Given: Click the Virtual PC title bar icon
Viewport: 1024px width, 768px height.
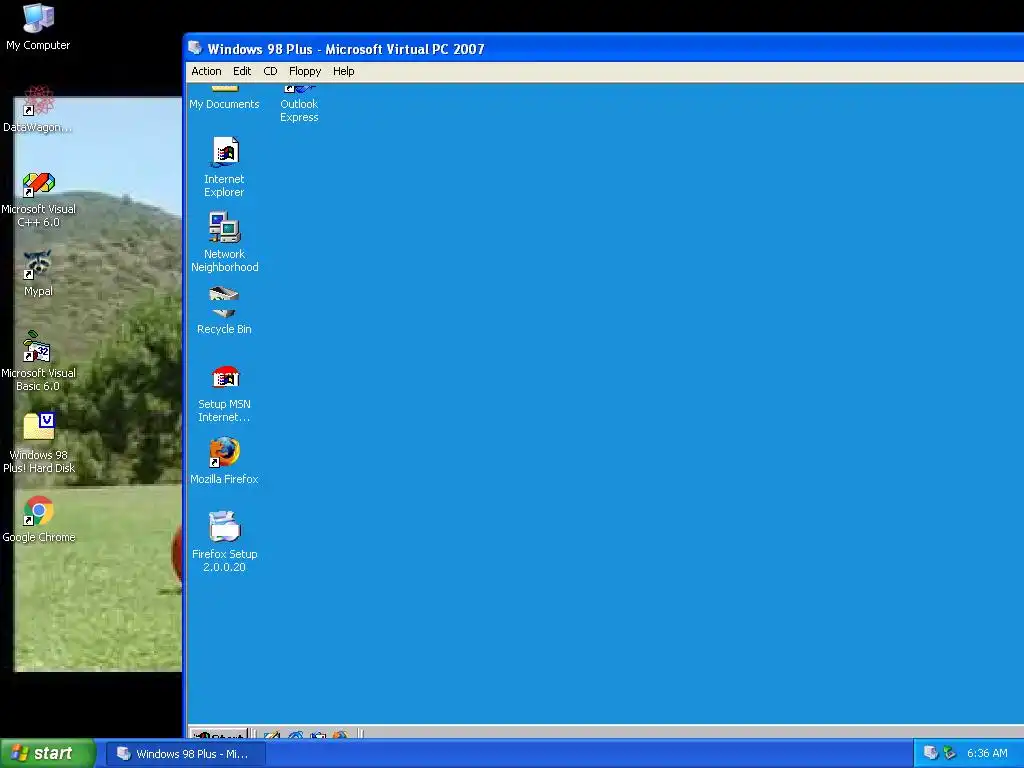Looking at the screenshot, I should pyautogui.click(x=195, y=48).
